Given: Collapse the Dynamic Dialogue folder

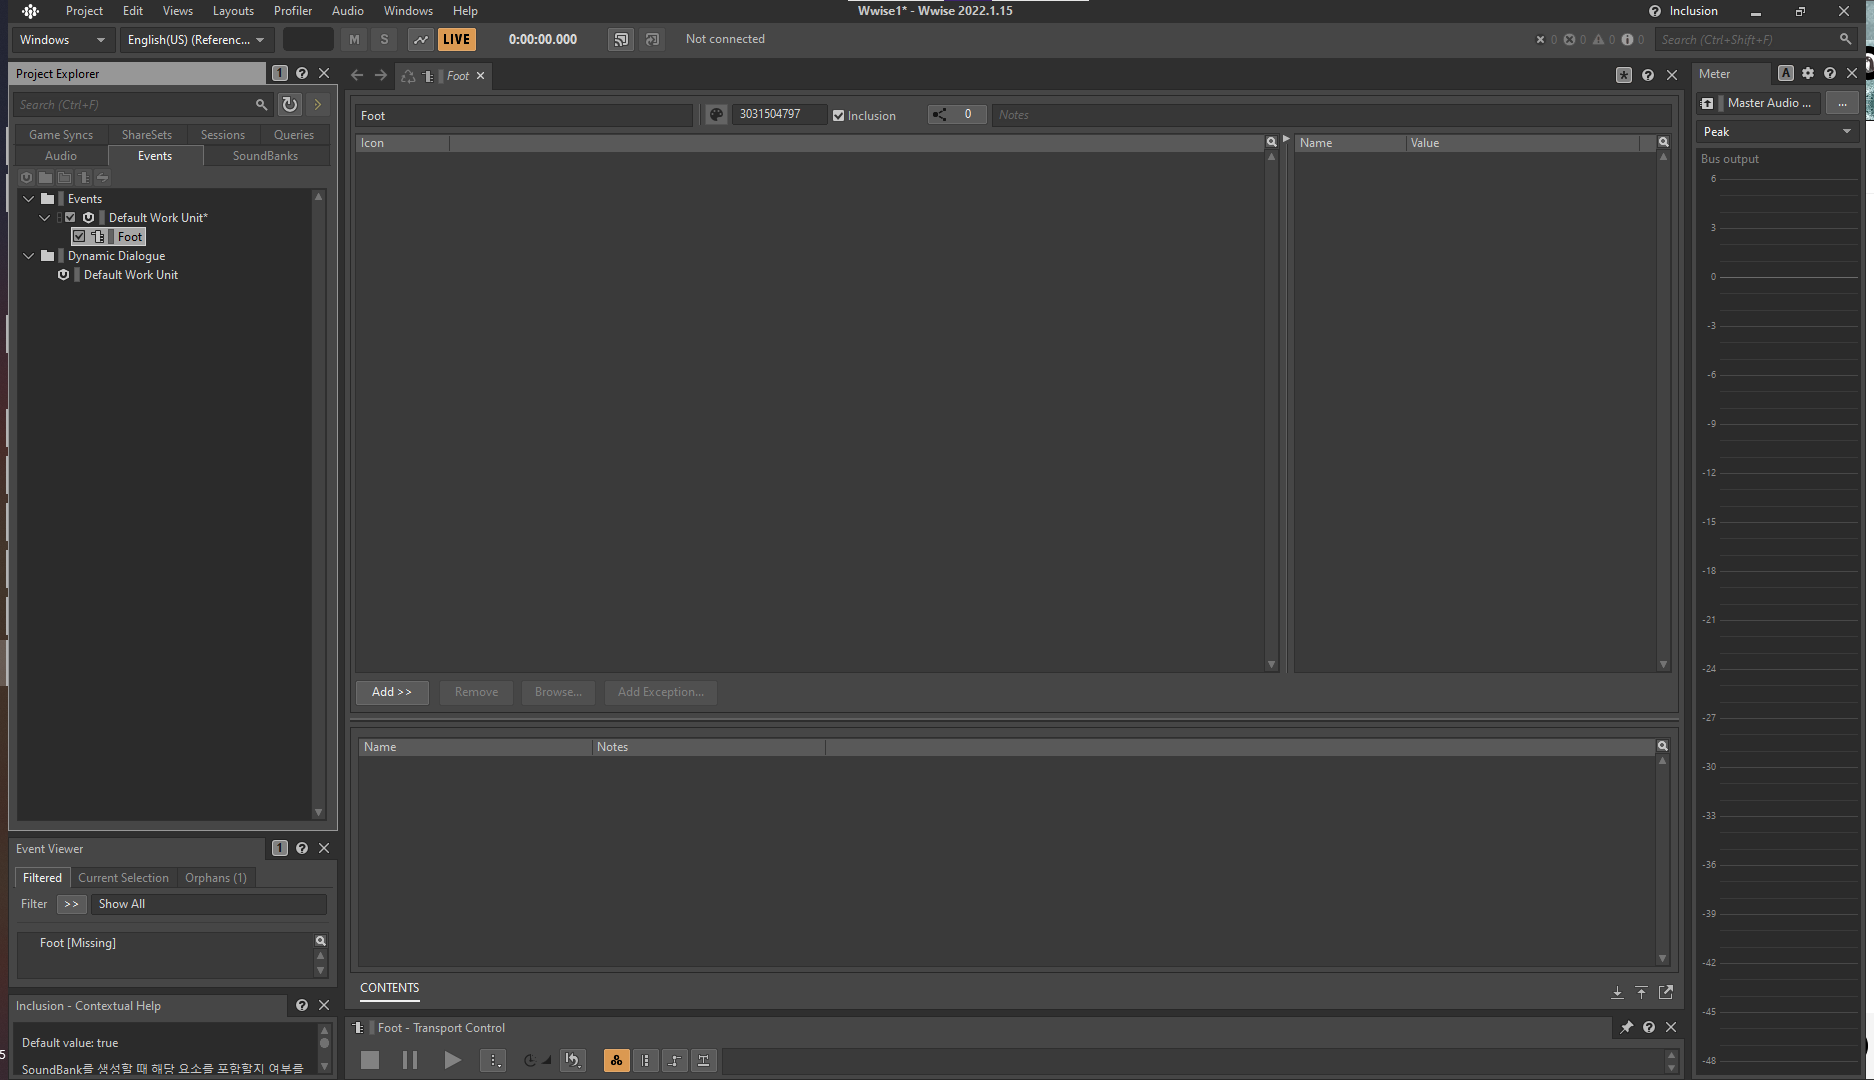Looking at the screenshot, I should 29,255.
